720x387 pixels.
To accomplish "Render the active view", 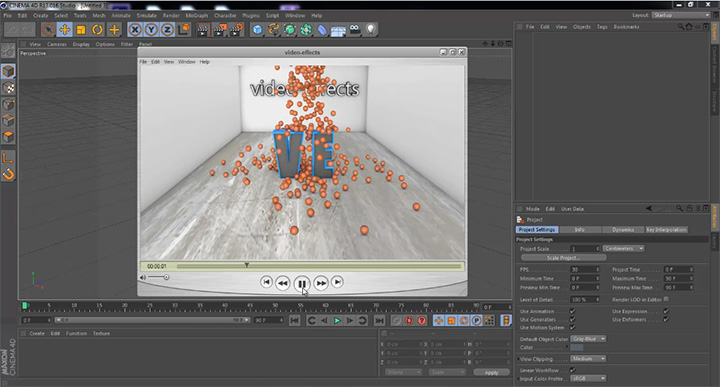I will tap(203, 30).
